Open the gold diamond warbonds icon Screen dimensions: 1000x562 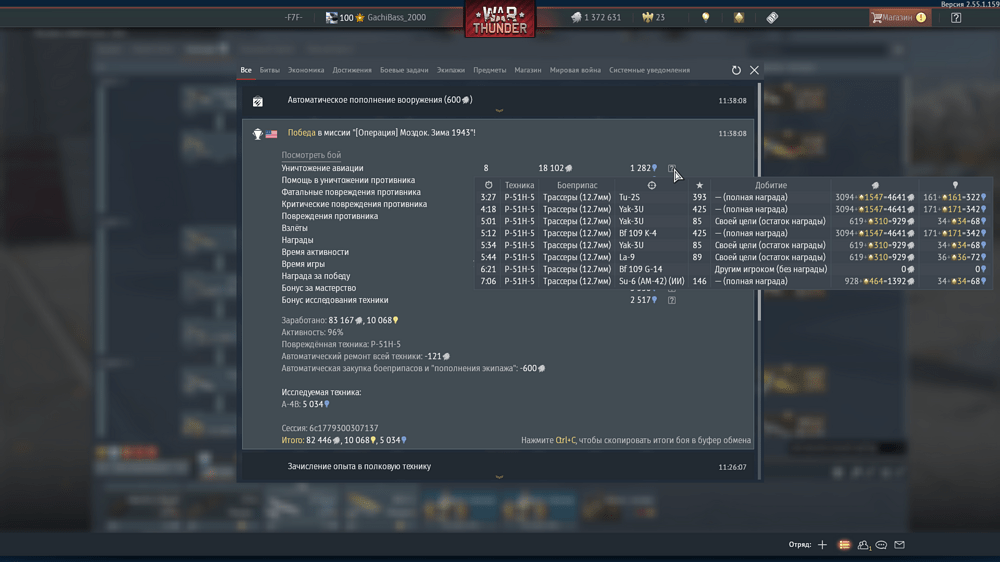pos(739,18)
